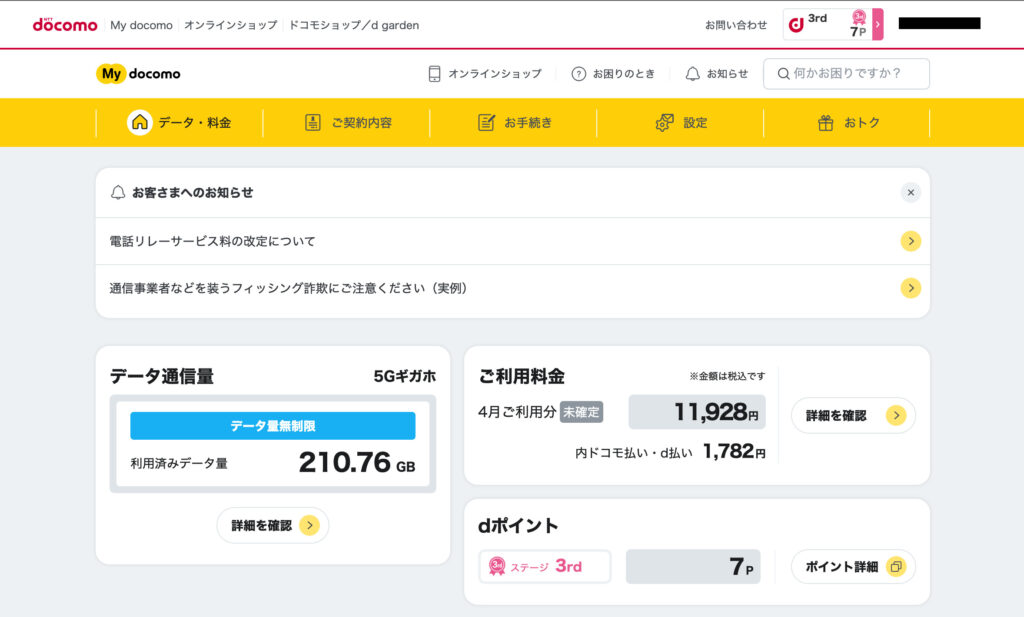Open お知らせ bell icon in header
This screenshot has width=1024, height=617.
692,73
